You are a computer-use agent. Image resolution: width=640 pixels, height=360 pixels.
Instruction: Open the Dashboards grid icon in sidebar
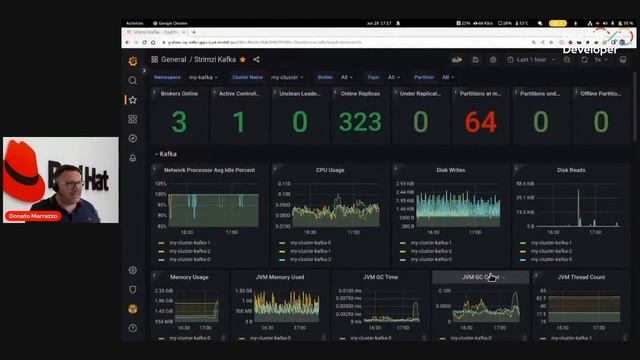(x=133, y=119)
